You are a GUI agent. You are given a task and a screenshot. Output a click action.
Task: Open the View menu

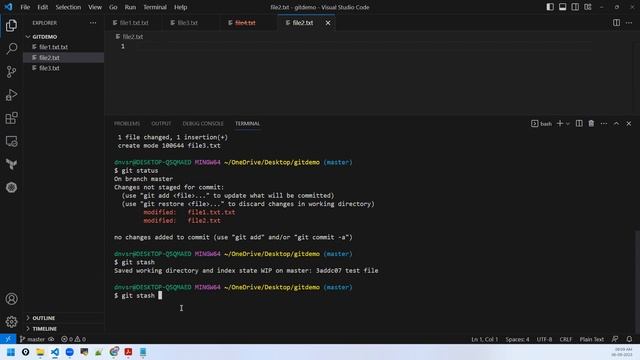(x=95, y=7)
